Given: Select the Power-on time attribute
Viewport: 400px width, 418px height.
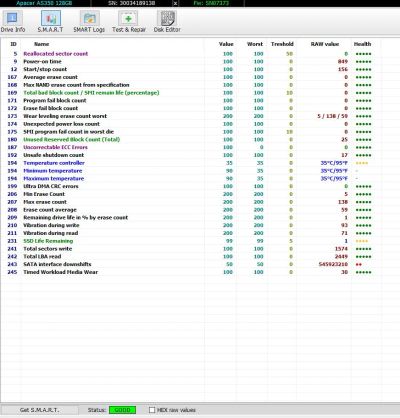Looking at the screenshot, I should click(x=190, y=62).
